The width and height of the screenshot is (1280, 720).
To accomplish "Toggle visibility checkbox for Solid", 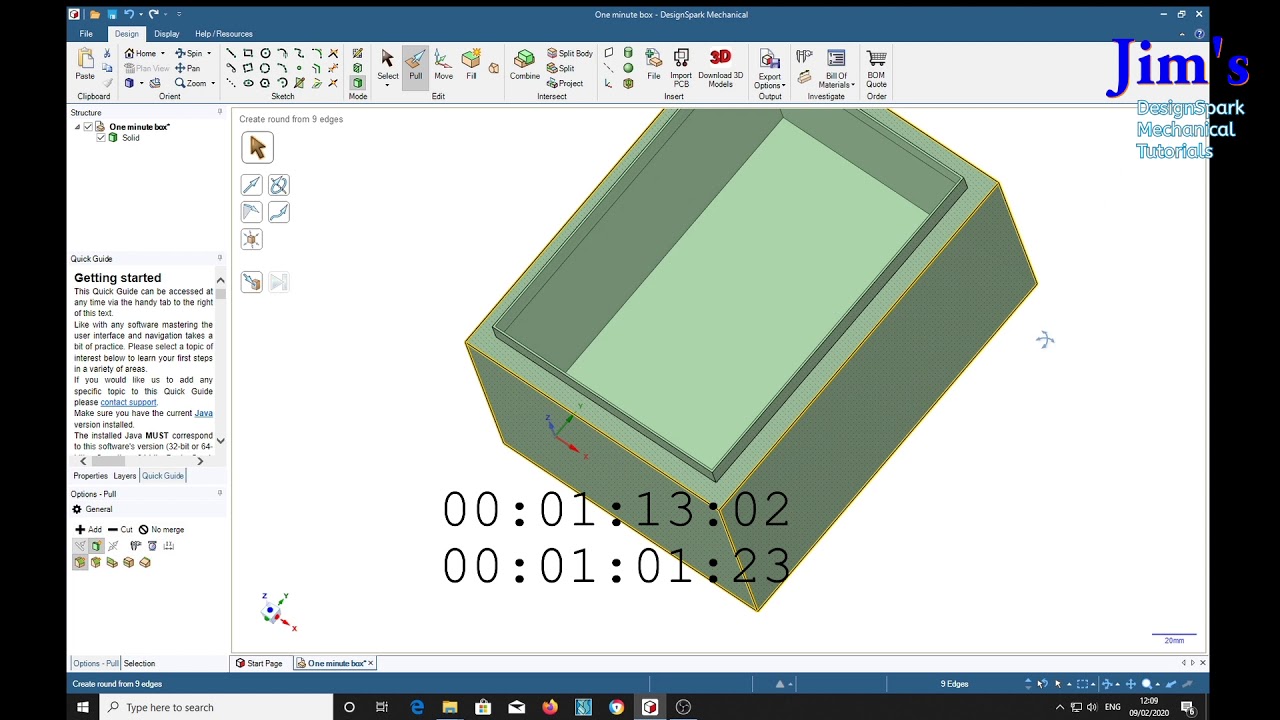I will (x=100, y=137).
